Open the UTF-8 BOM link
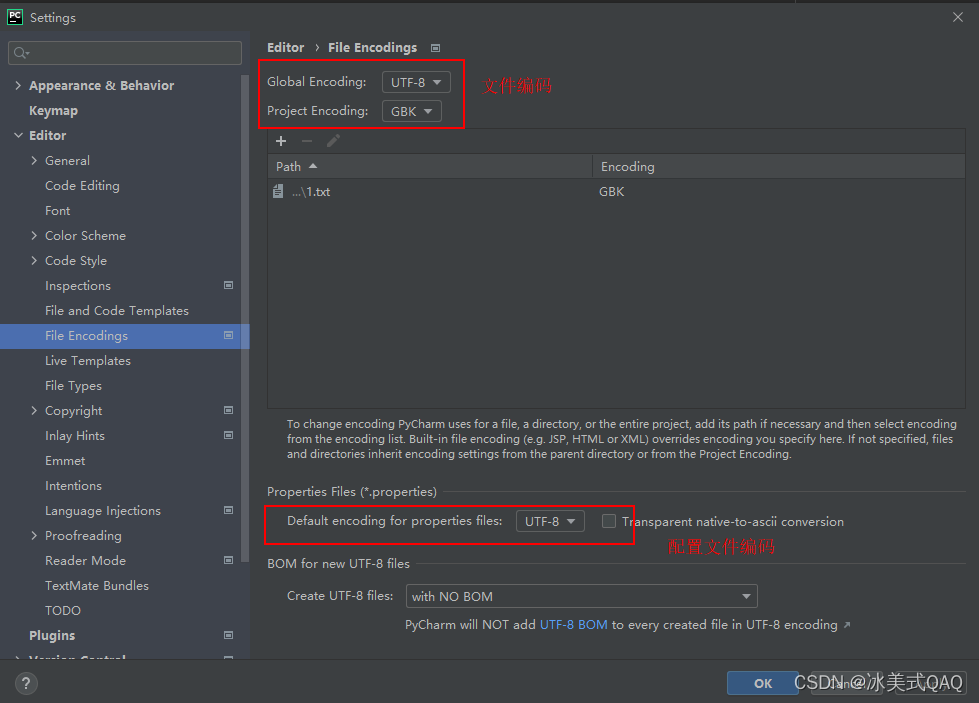This screenshot has width=979, height=703. [x=573, y=625]
